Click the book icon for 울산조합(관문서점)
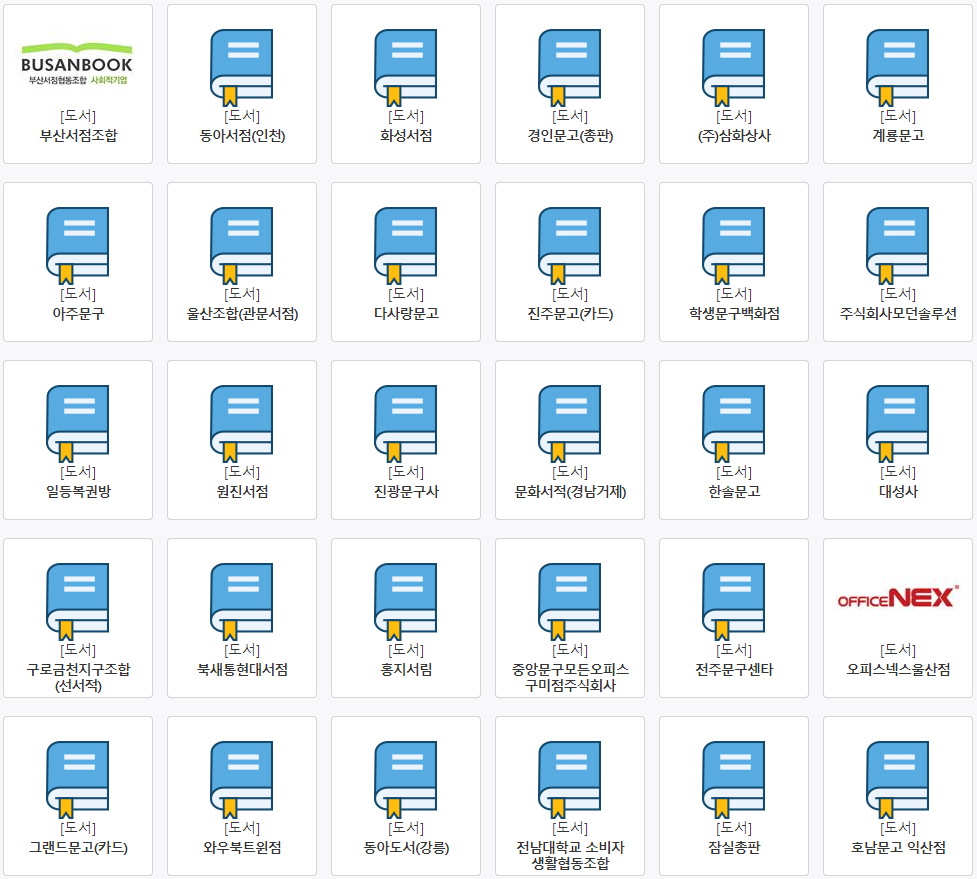 coord(242,245)
